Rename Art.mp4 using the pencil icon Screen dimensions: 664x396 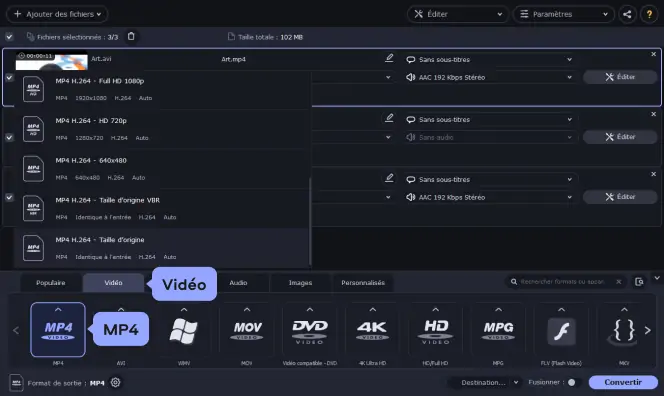pyautogui.click(x=389, y=58)
